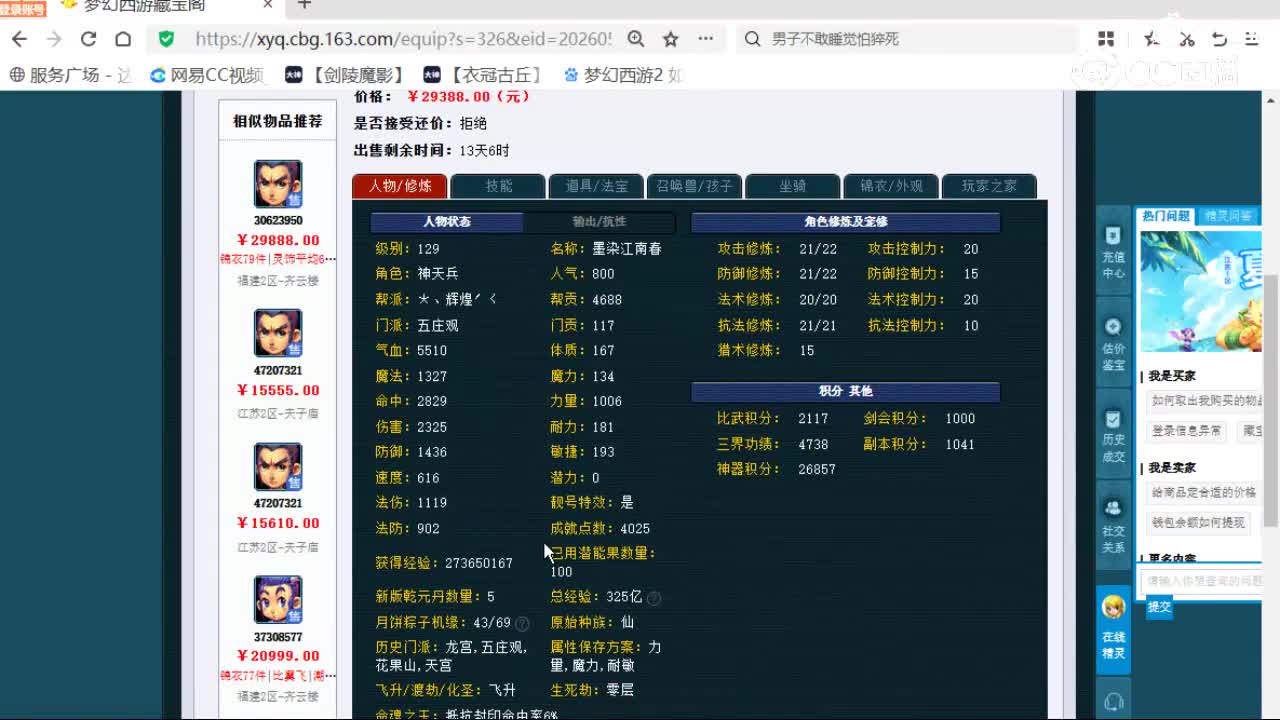Click the ￥29888.00 similar item price
1280x720 pixels.
point(278,240)
